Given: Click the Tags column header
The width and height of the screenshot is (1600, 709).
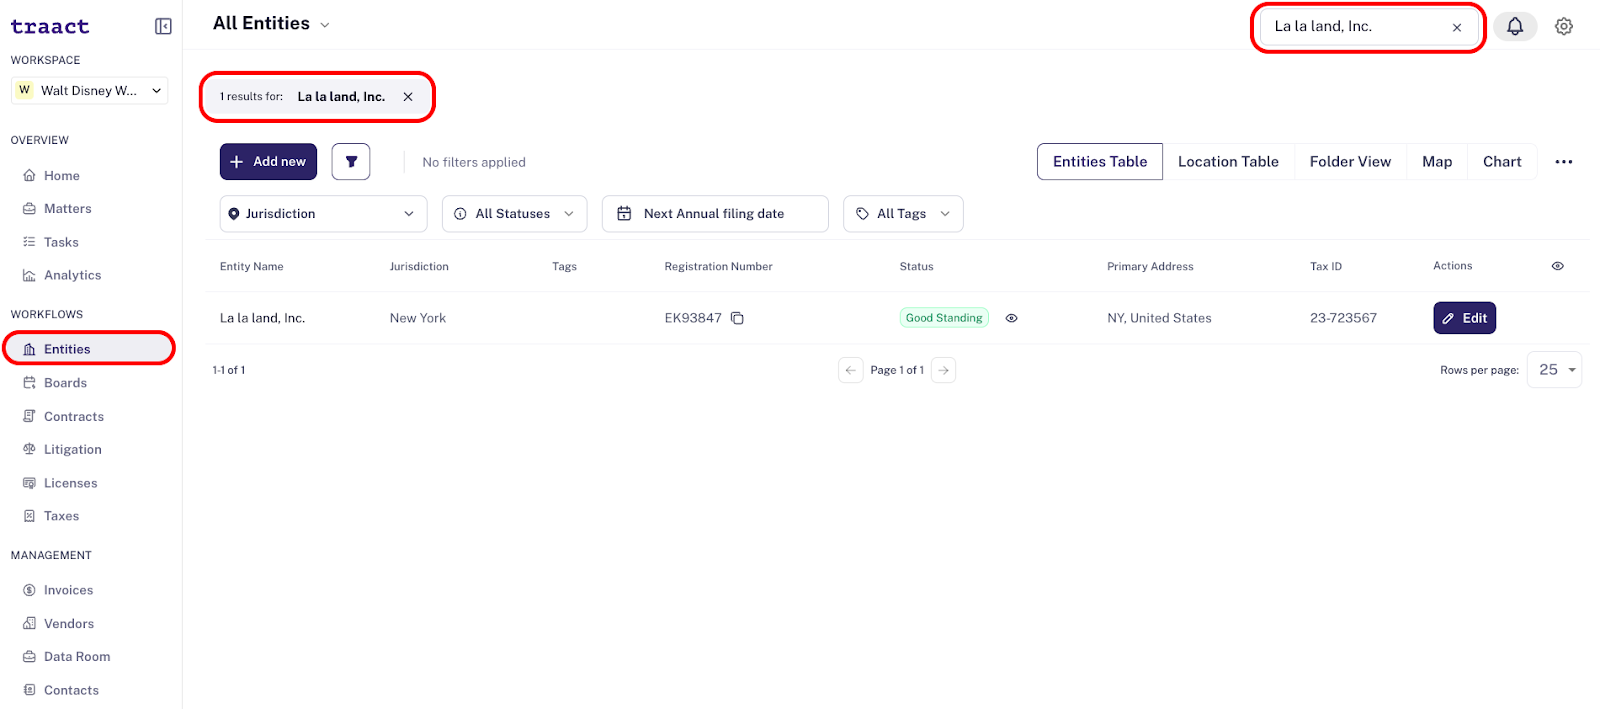Looking at the screenshot, I should pos(564,267).
